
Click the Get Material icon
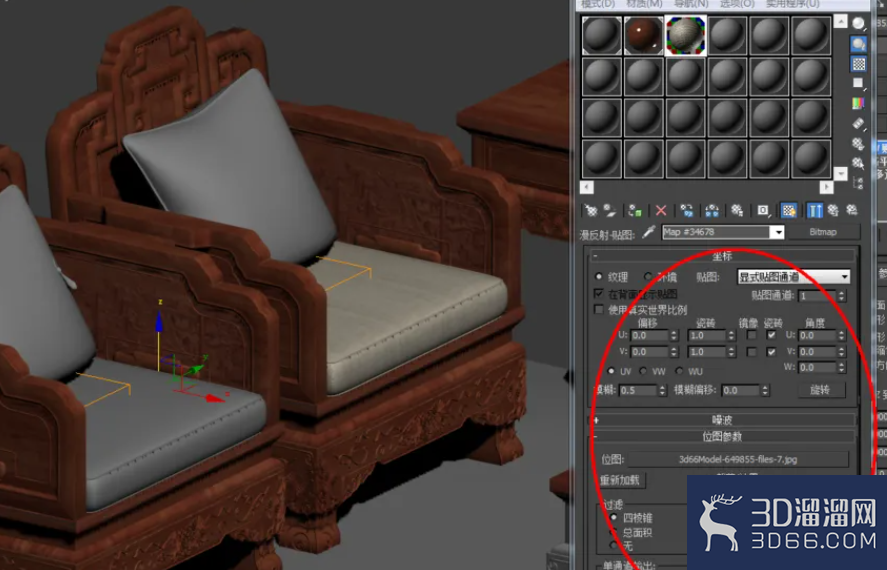591,211
